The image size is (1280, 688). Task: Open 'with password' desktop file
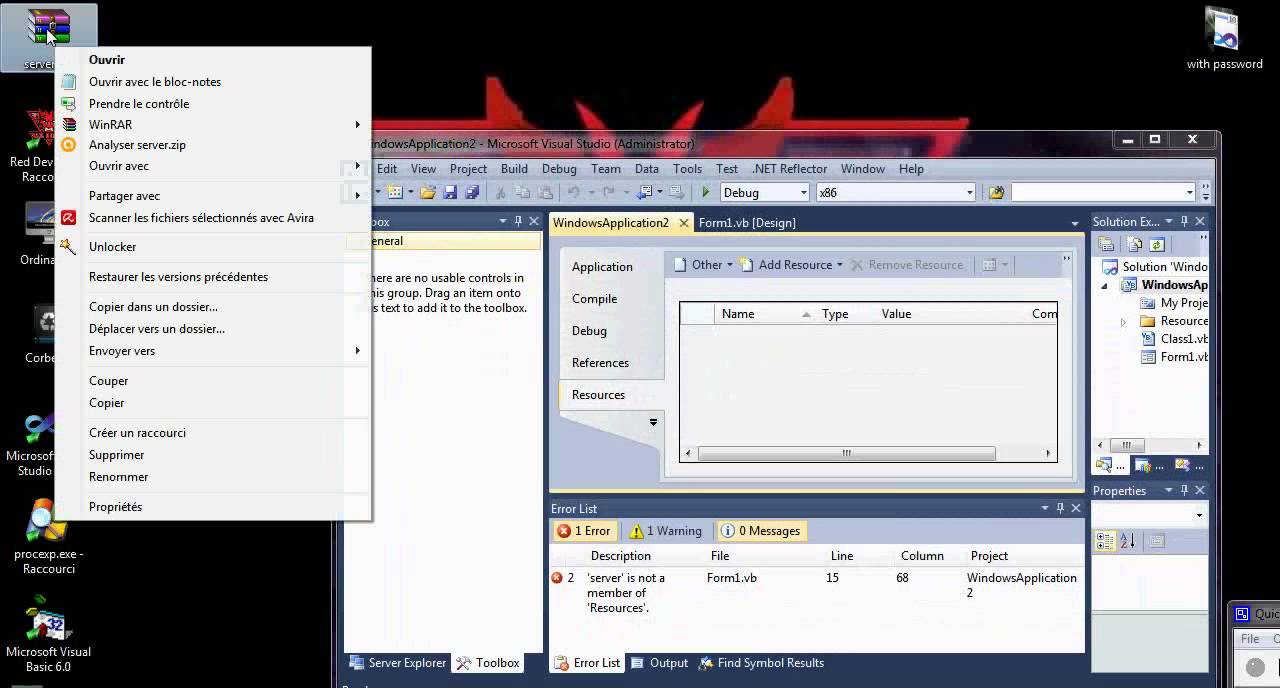coord(1224,40)
